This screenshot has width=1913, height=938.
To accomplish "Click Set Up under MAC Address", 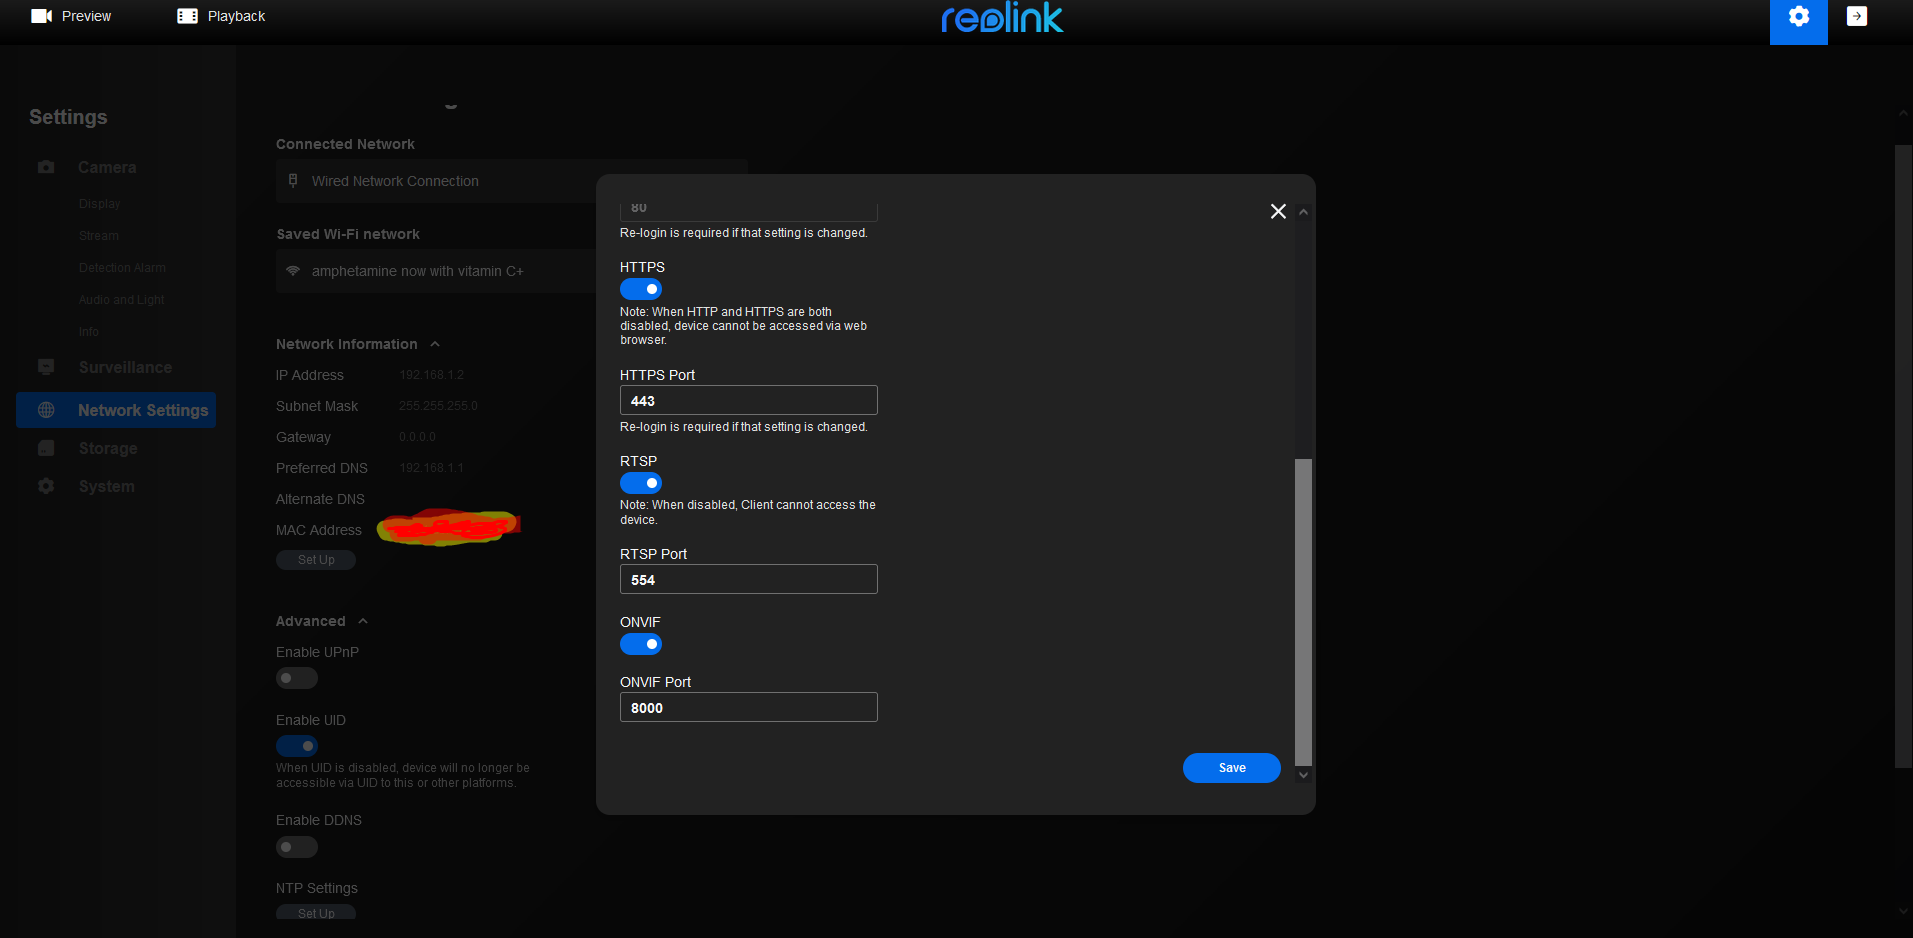I will tap(315, 559).
